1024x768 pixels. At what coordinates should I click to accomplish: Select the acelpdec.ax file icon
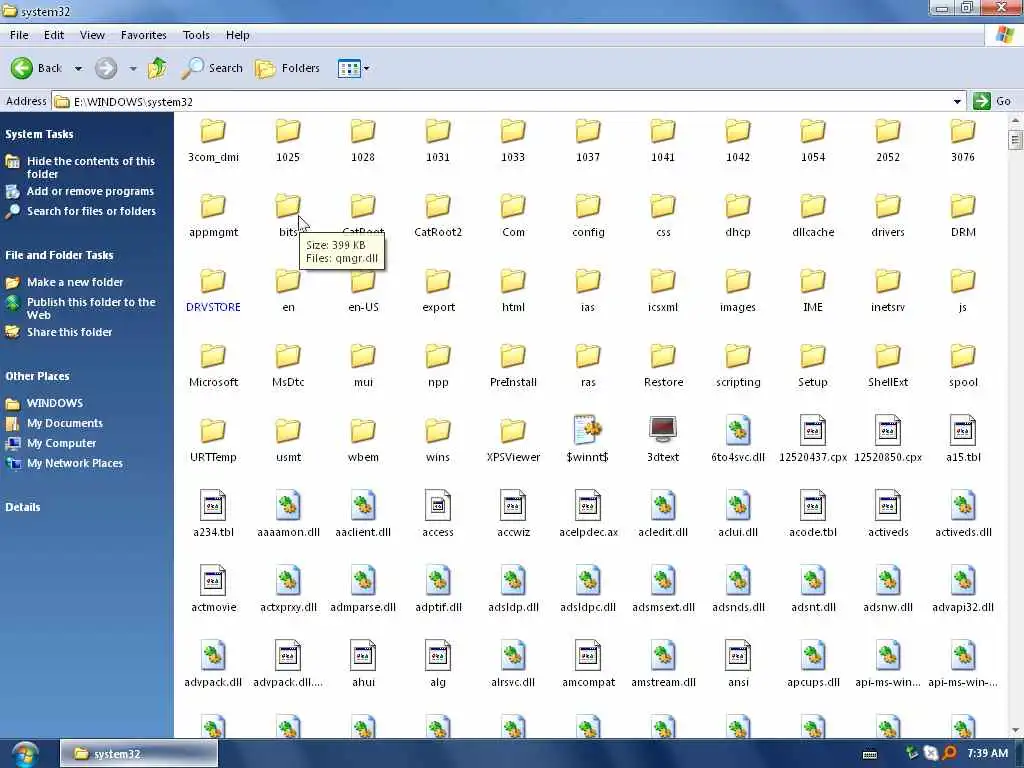coord(588,505)
